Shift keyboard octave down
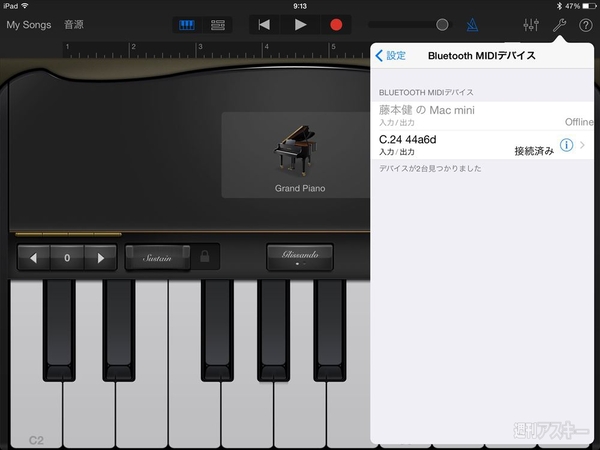 click(x=34, y=258)
